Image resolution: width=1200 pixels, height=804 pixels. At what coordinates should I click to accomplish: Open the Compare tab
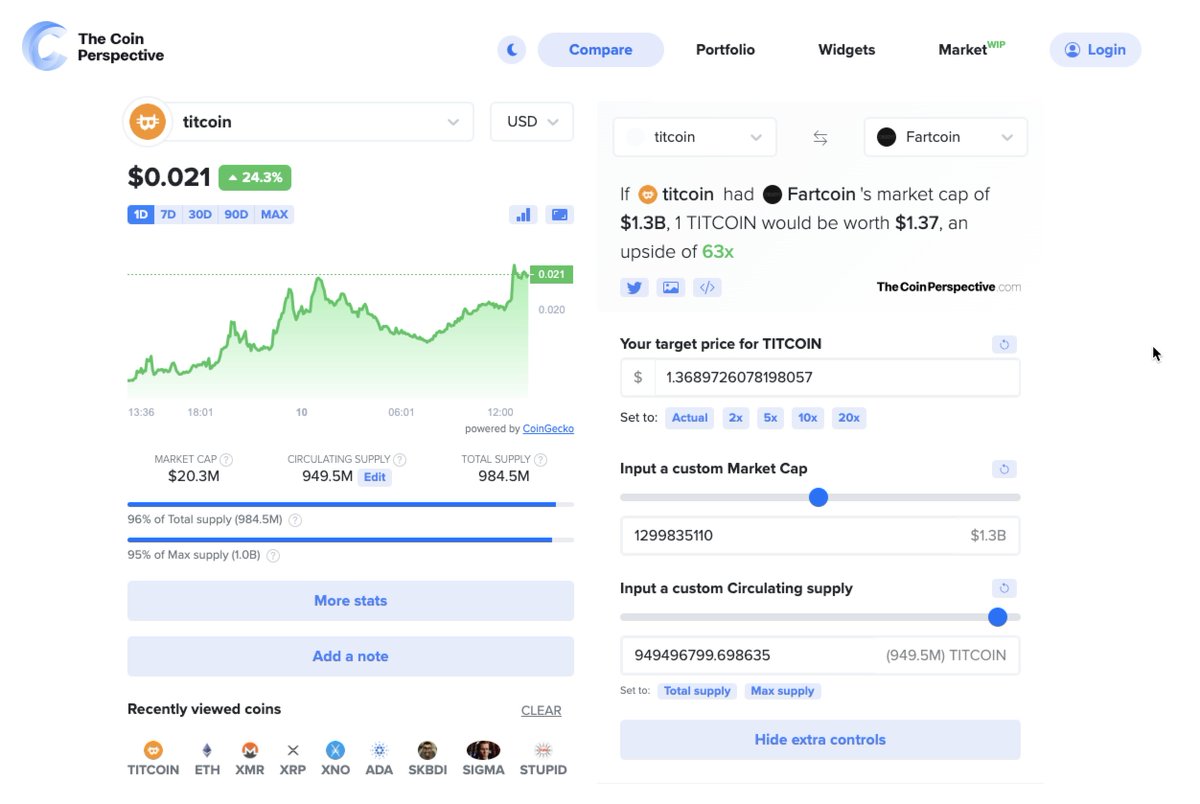(600, 50)
